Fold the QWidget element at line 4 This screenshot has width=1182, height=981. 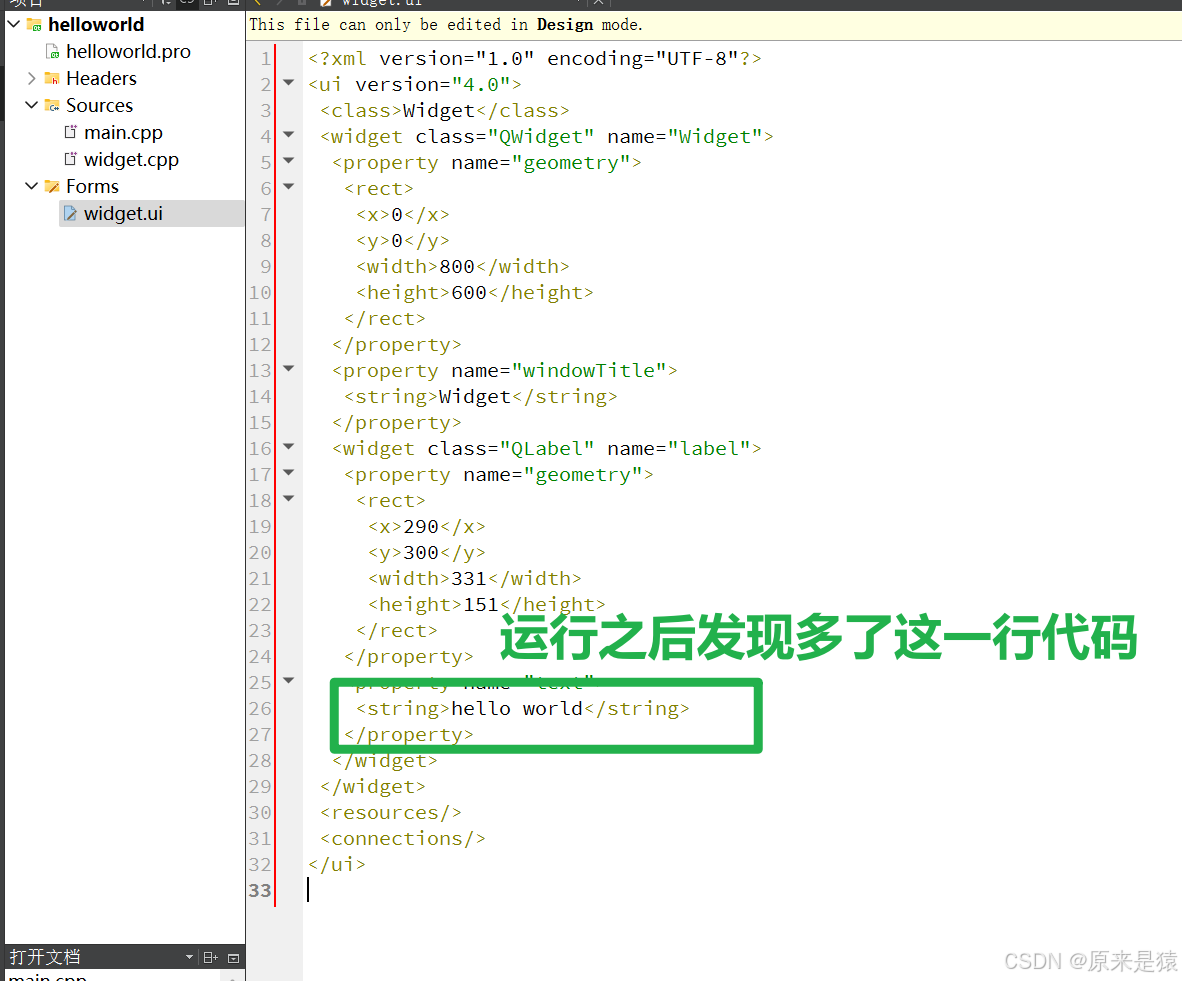point(289,134)
